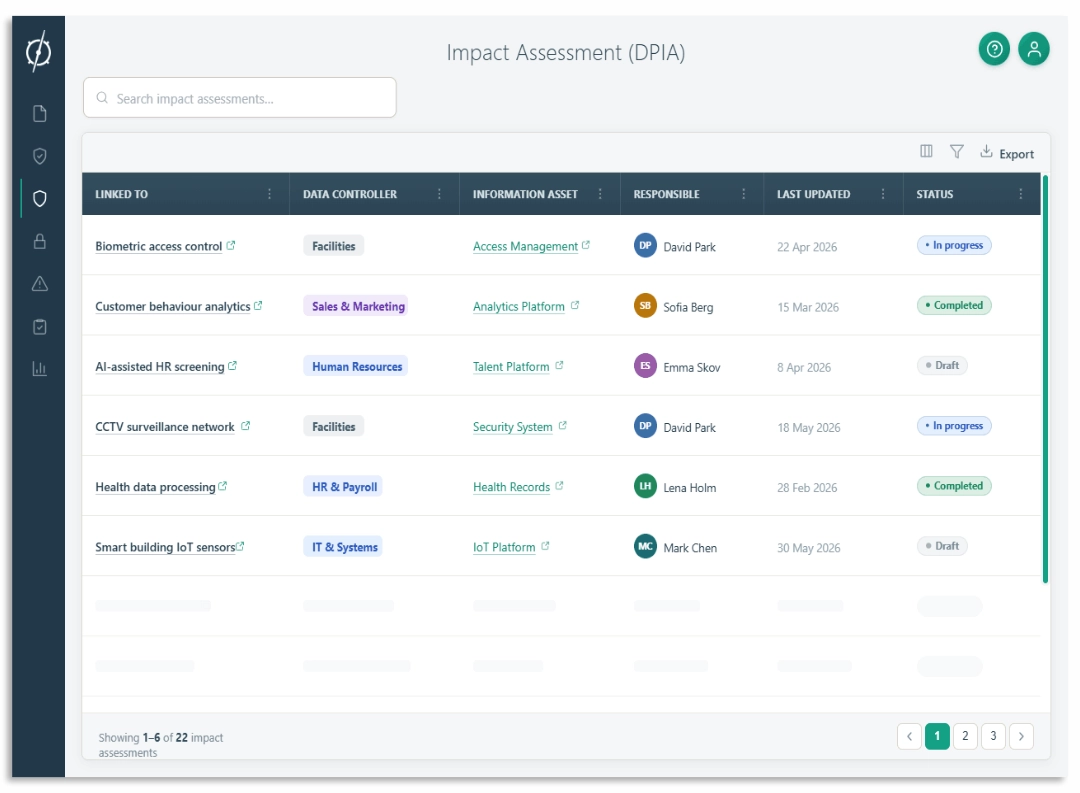Sort by the Data Controller column header

pyautogui.click(x=350, y=194)
